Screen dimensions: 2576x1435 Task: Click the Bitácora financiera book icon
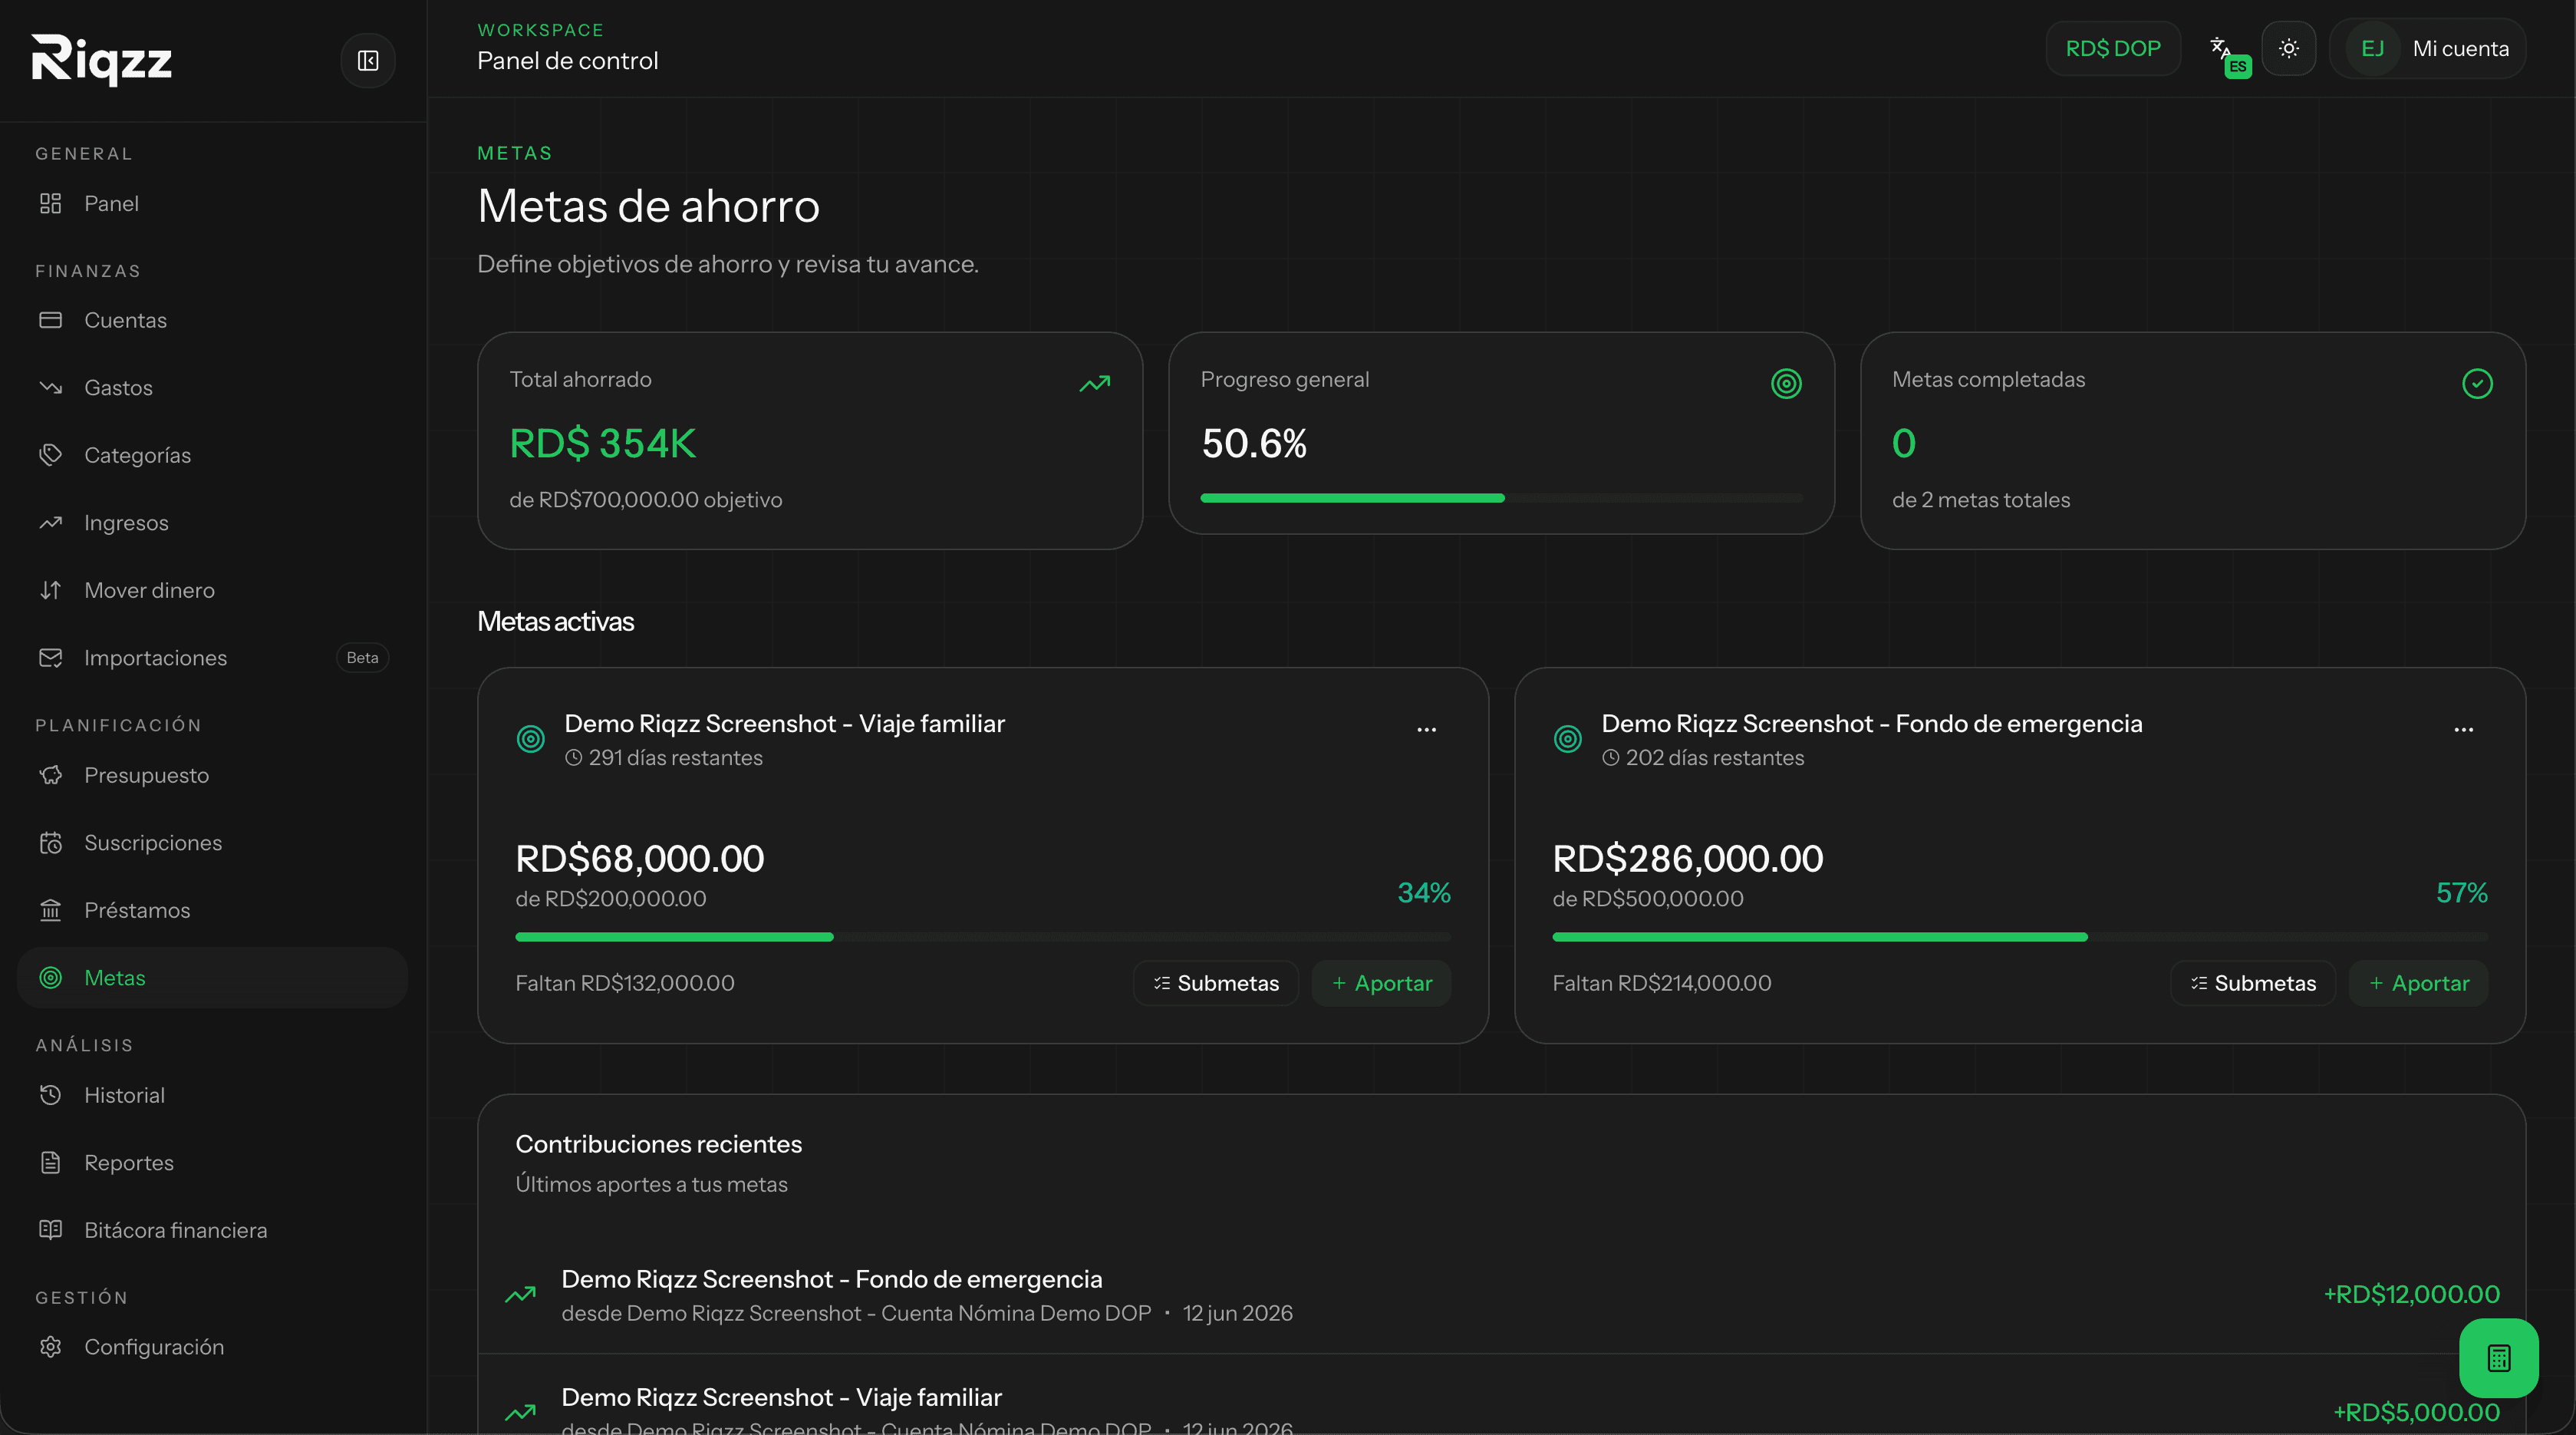(x=51, y=1230)
